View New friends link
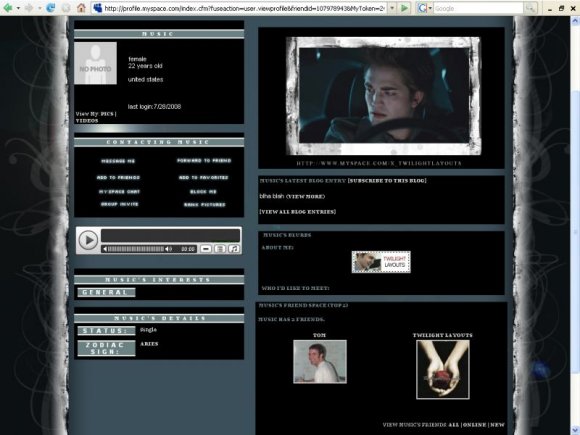 (x=498, y=425)
